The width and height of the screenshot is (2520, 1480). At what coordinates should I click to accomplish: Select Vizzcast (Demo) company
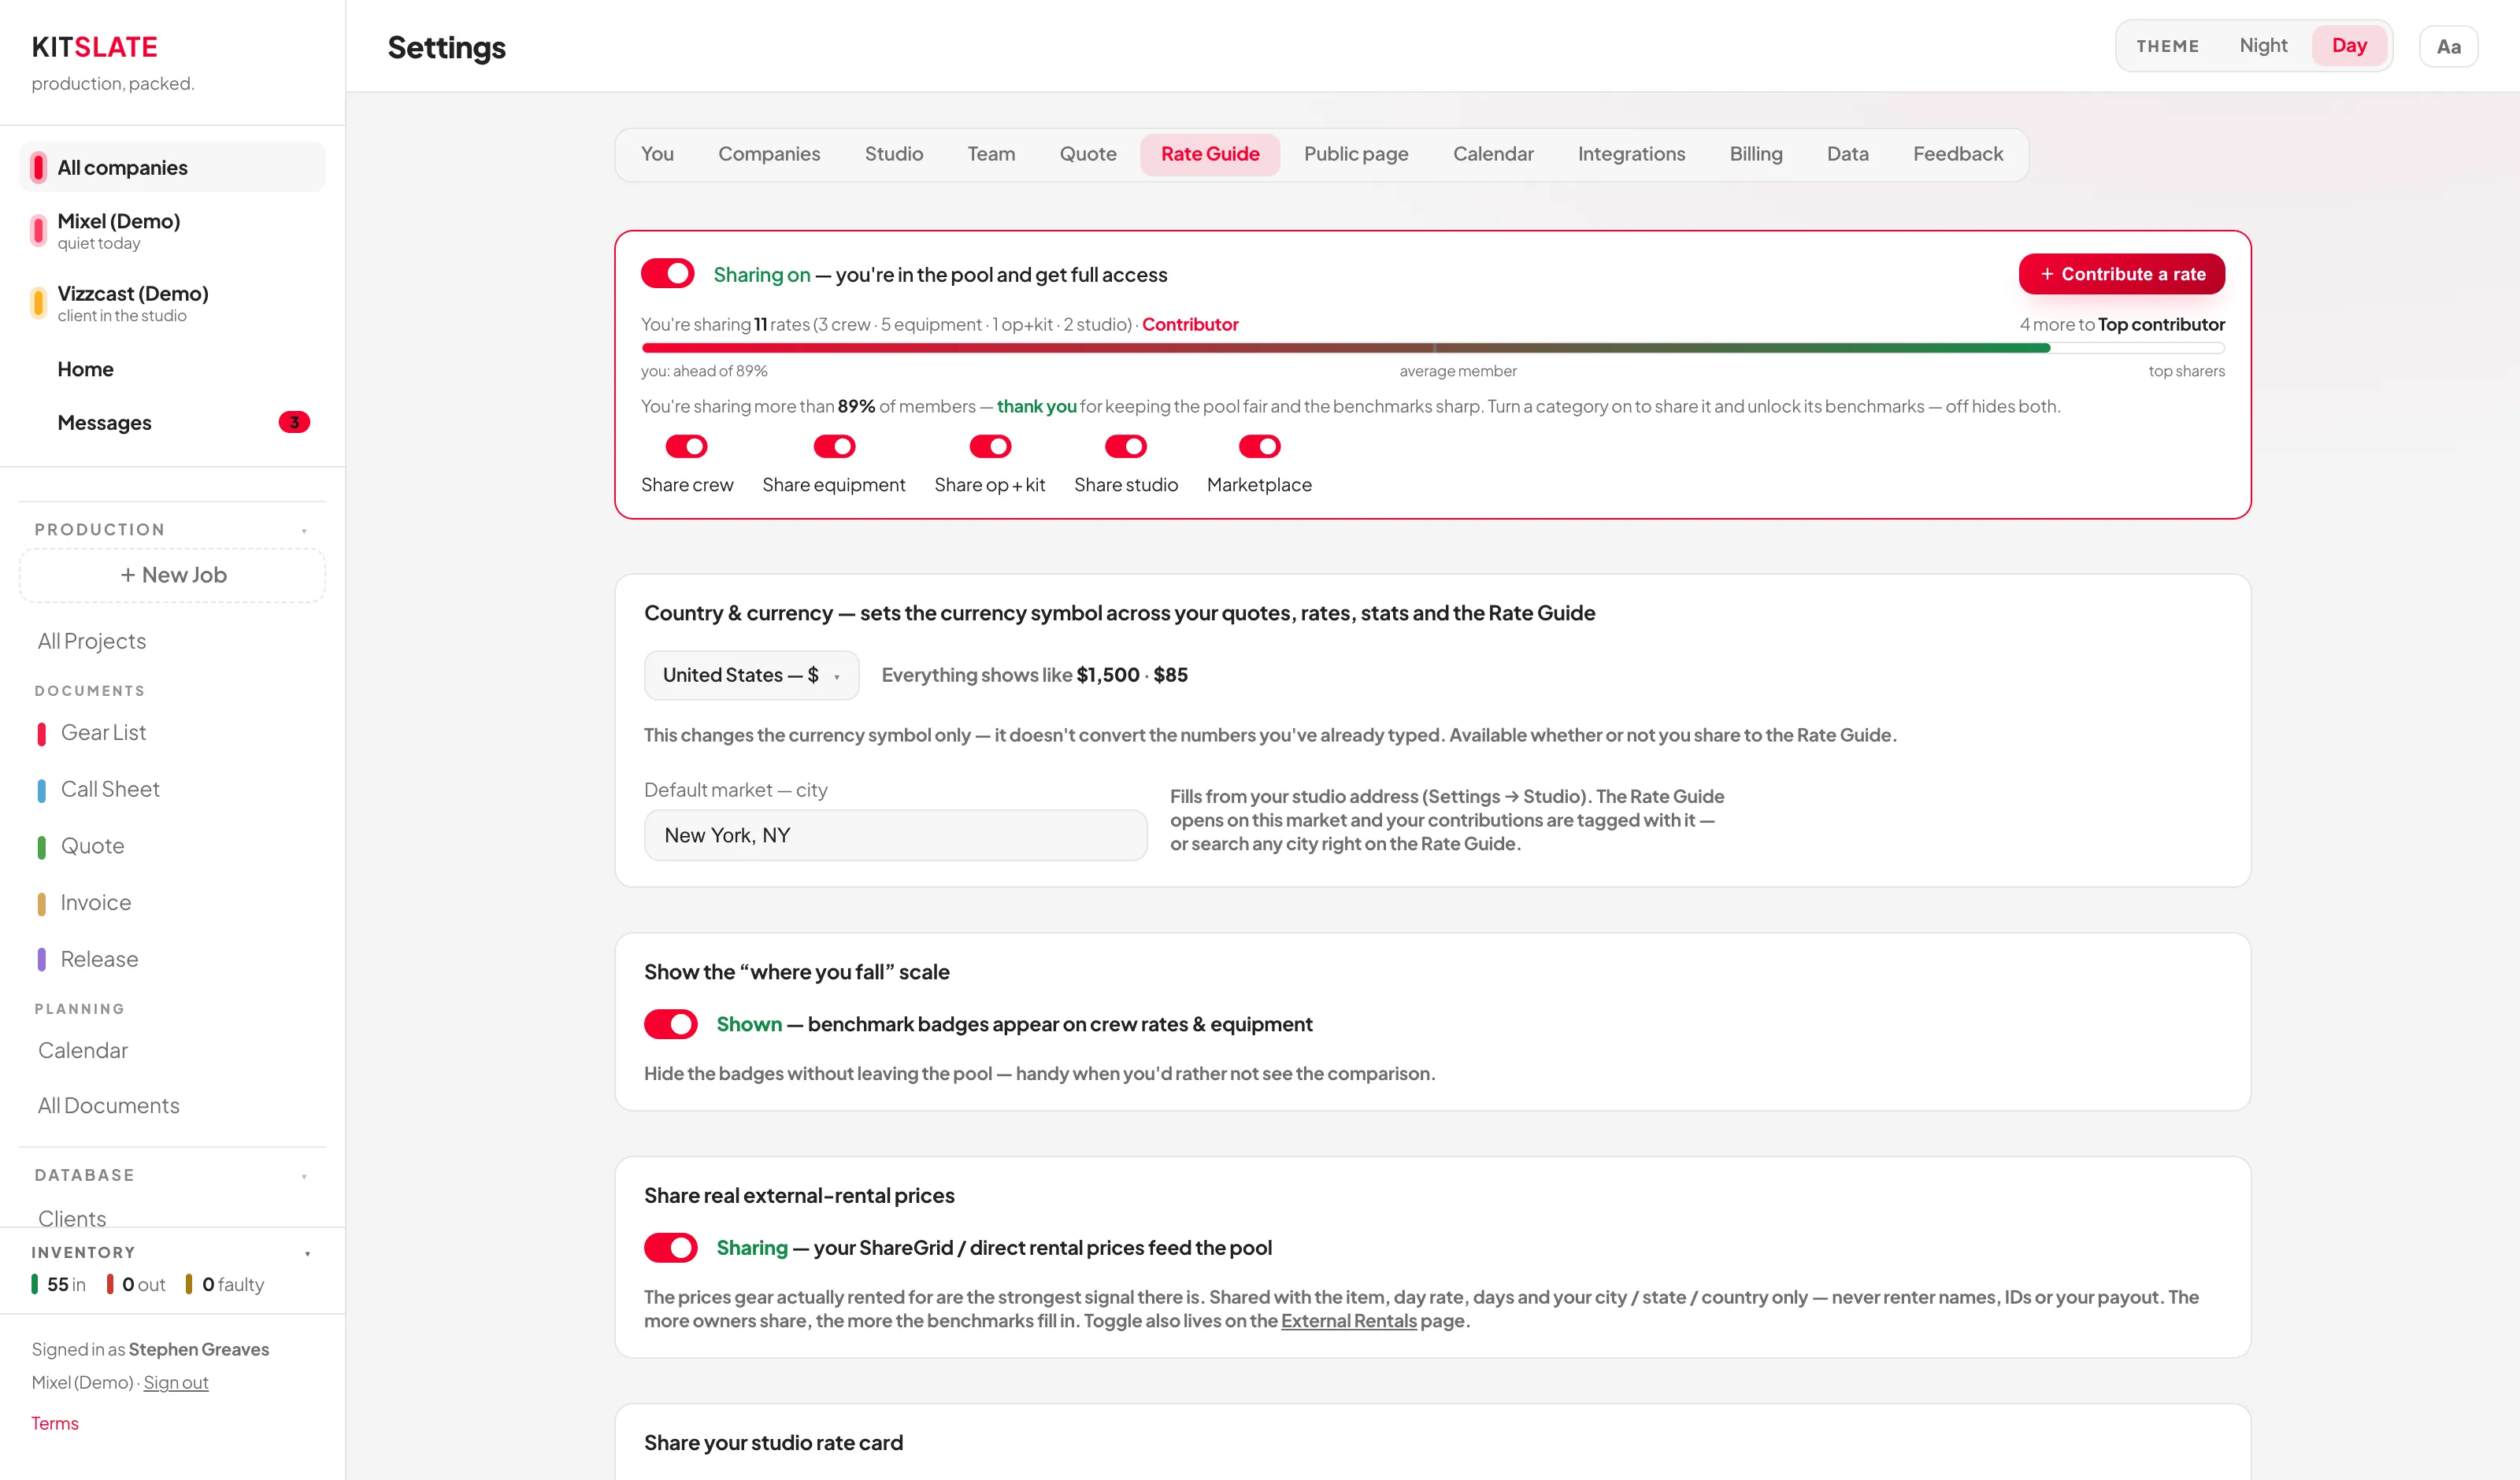click(172, 303)
